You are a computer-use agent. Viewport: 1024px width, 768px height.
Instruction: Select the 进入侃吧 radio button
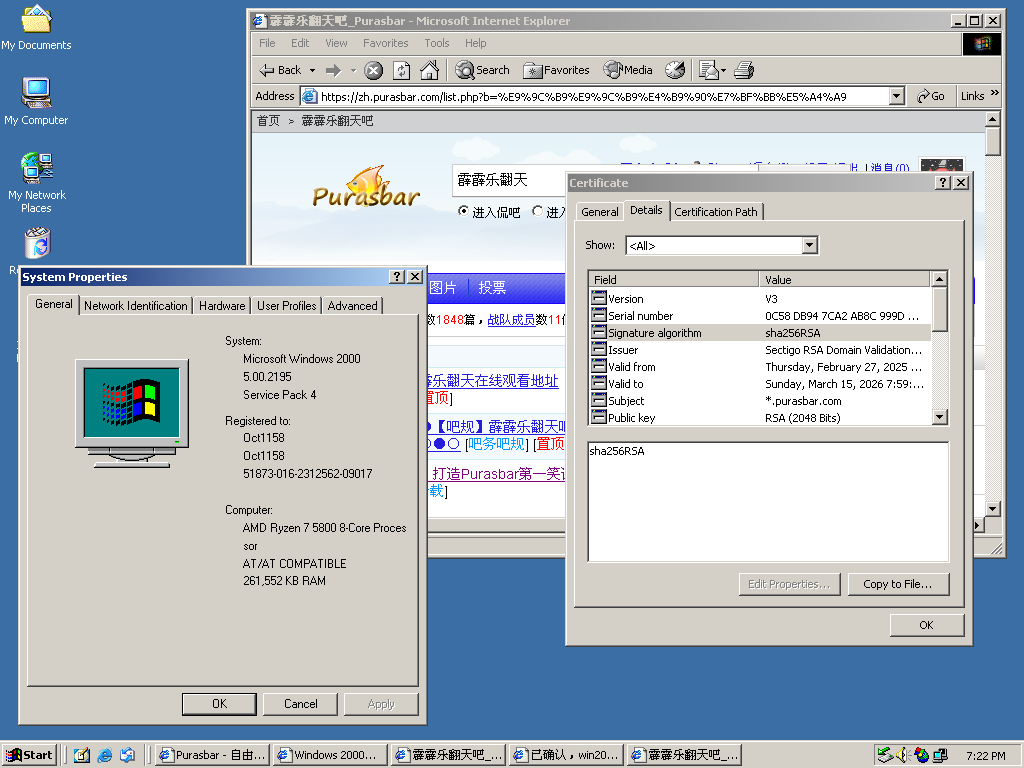click(463, 212)
